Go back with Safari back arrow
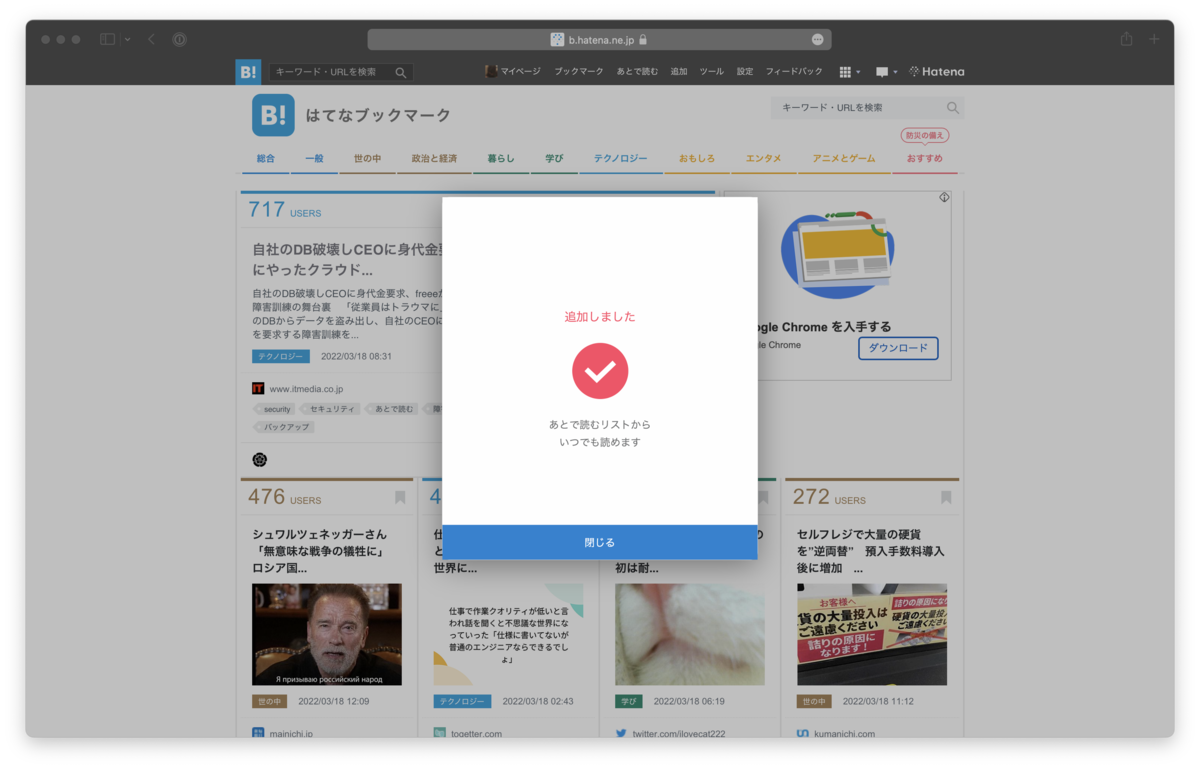The width and height of the screenshot is (1200, 769). 152,39
